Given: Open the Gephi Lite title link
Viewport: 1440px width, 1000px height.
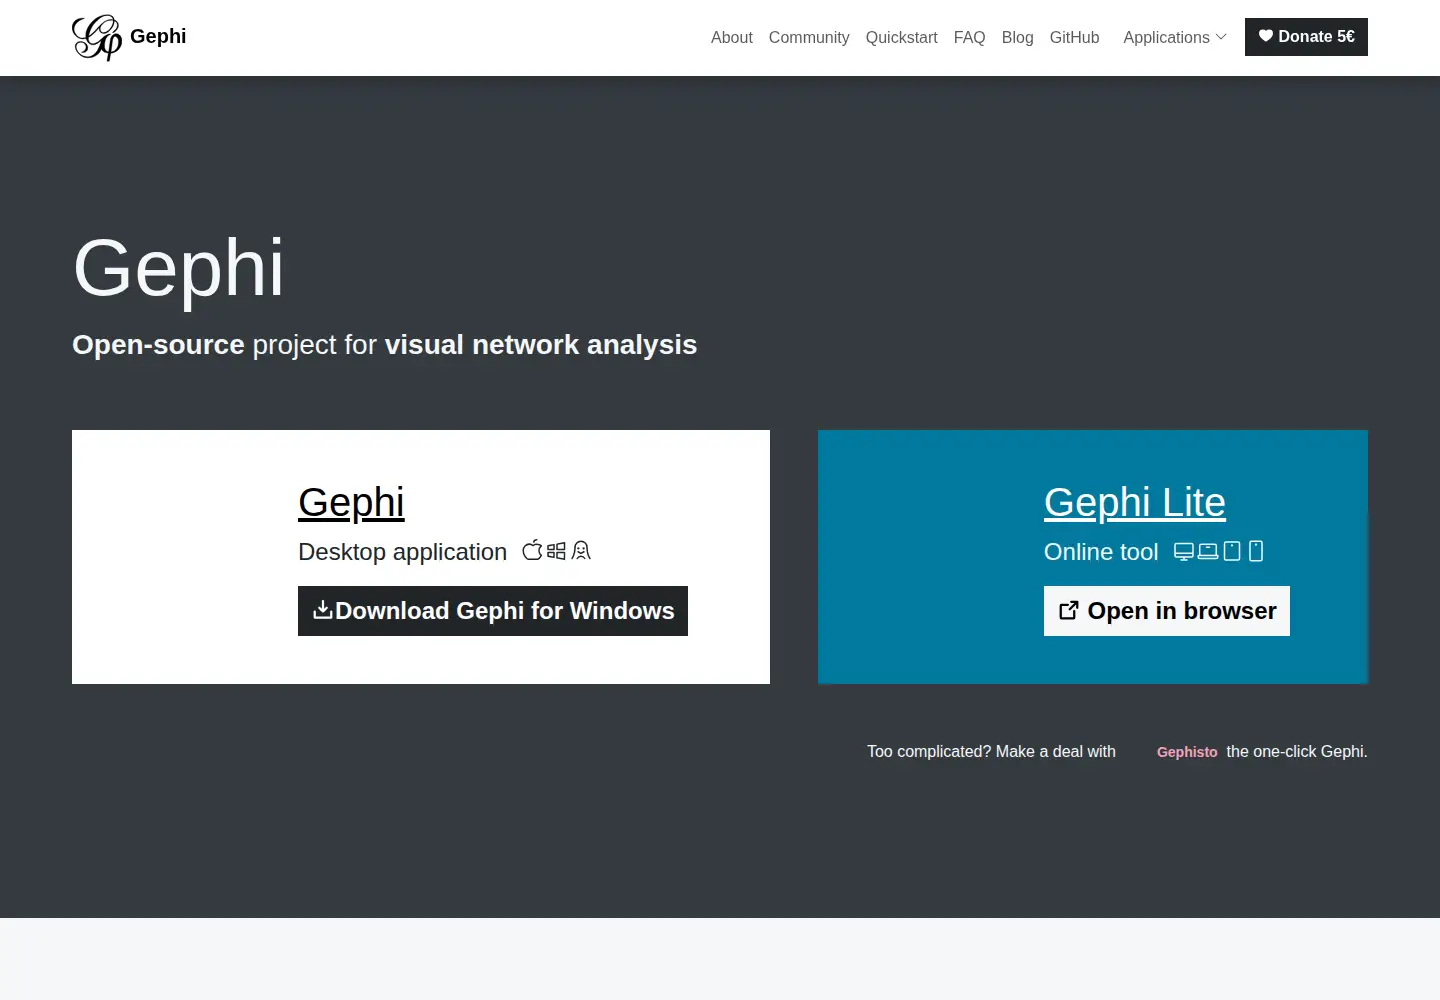Looking at the screenshot, I should (1135, 502).
